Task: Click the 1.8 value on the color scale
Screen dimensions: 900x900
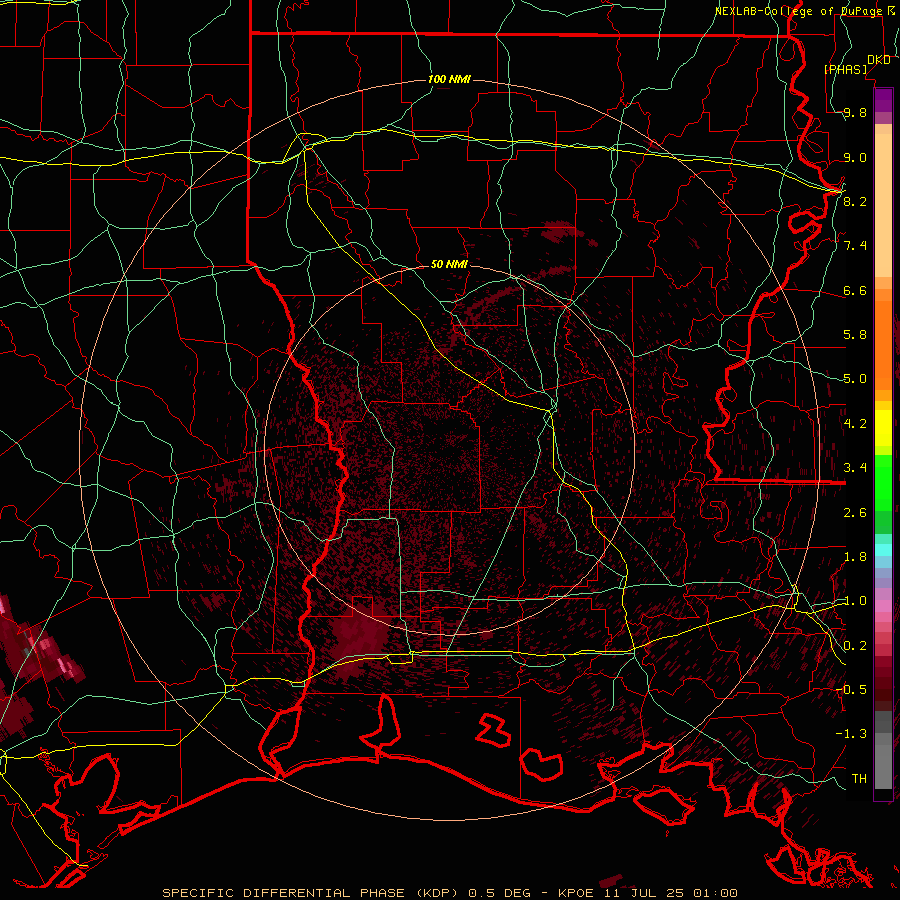Action: (855, 557)
